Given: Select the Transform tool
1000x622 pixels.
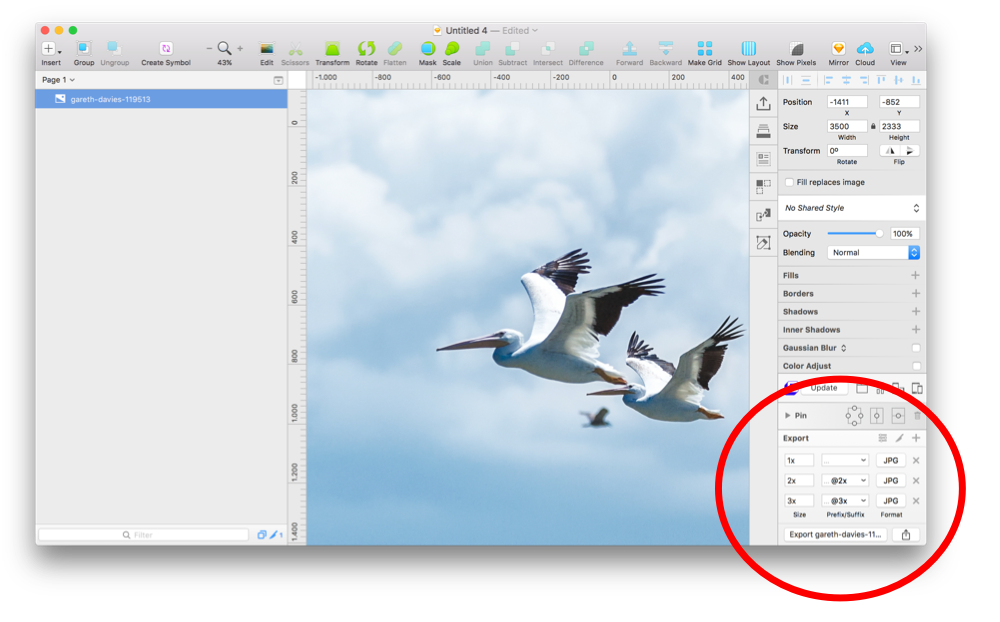Looking at the screenshot, I should tap(332, 48).
